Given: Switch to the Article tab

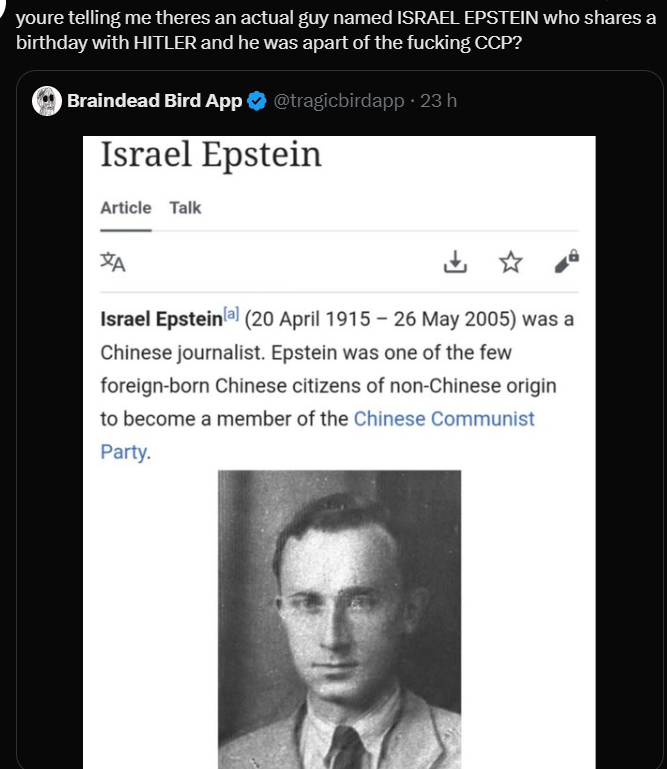Looking at the screenshot, I should tap(126, 208).
